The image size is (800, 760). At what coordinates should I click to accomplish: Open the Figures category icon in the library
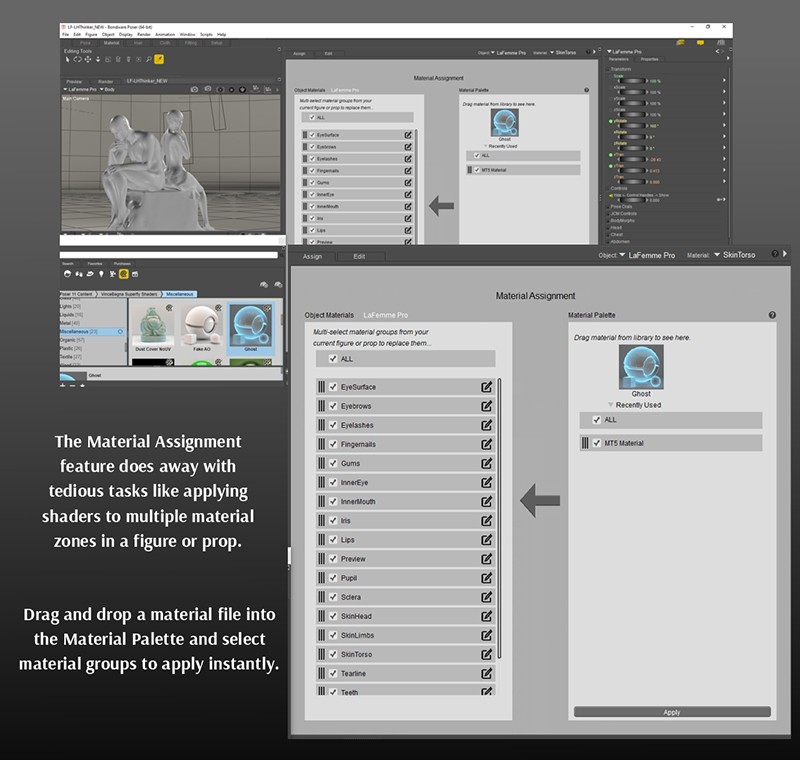67,274
